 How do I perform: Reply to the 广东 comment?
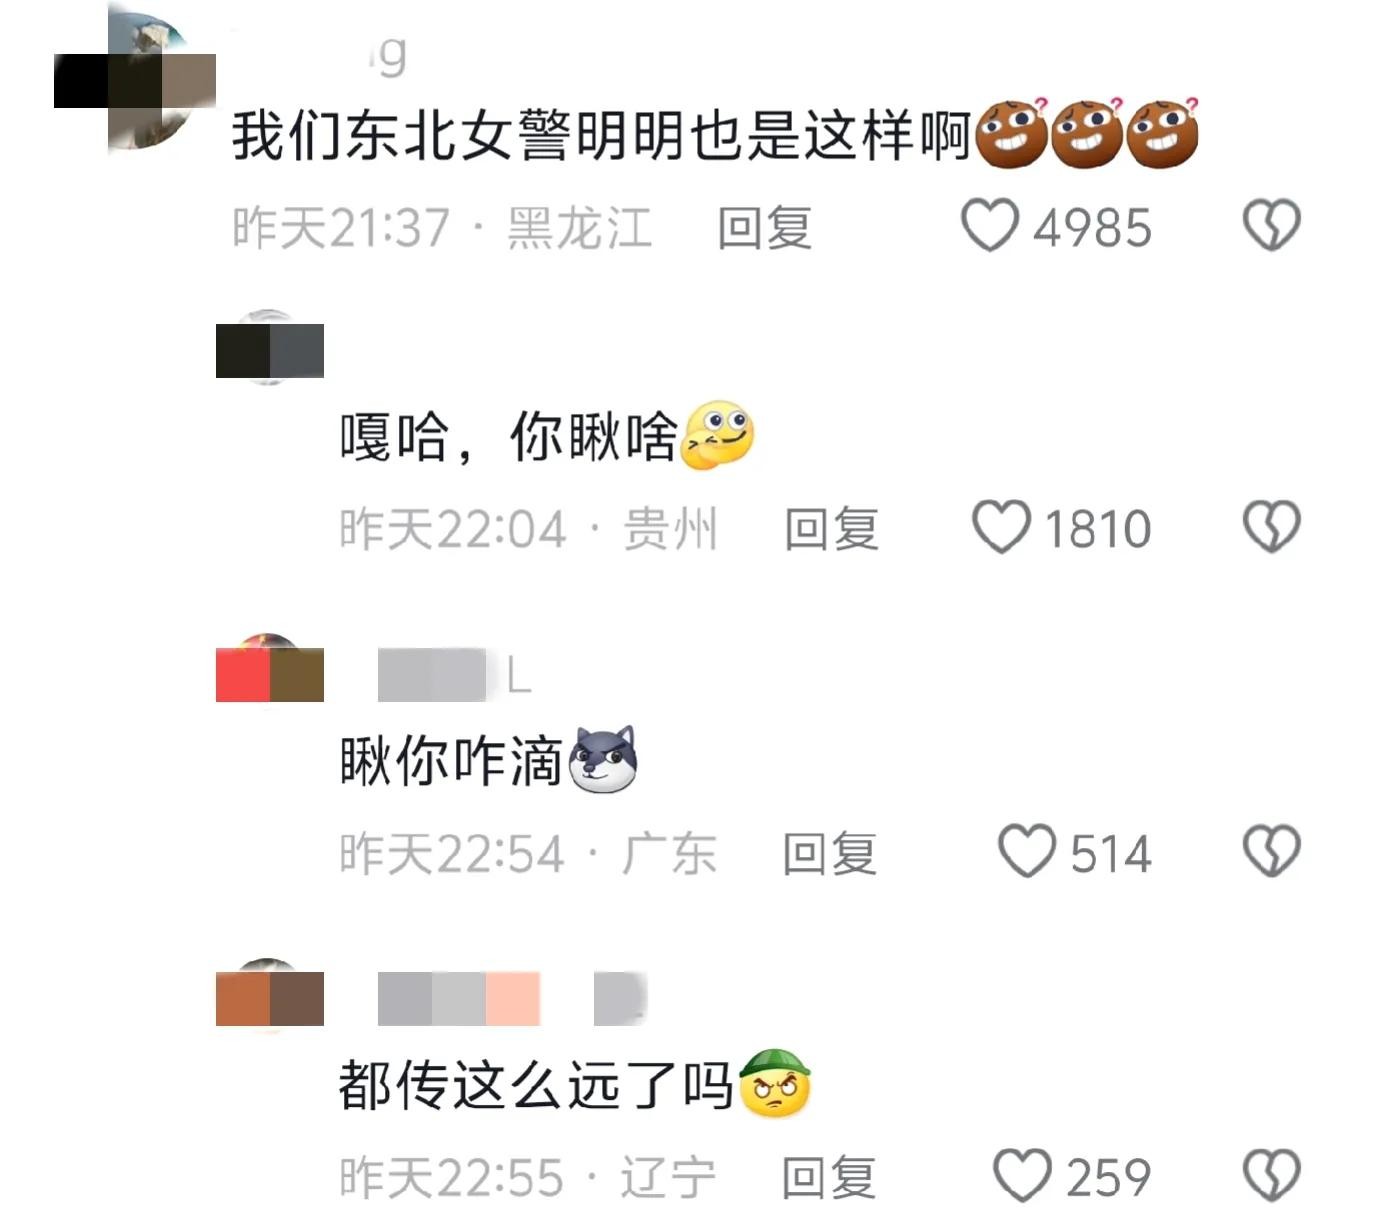pyautogui.click(x=829, y=854)
